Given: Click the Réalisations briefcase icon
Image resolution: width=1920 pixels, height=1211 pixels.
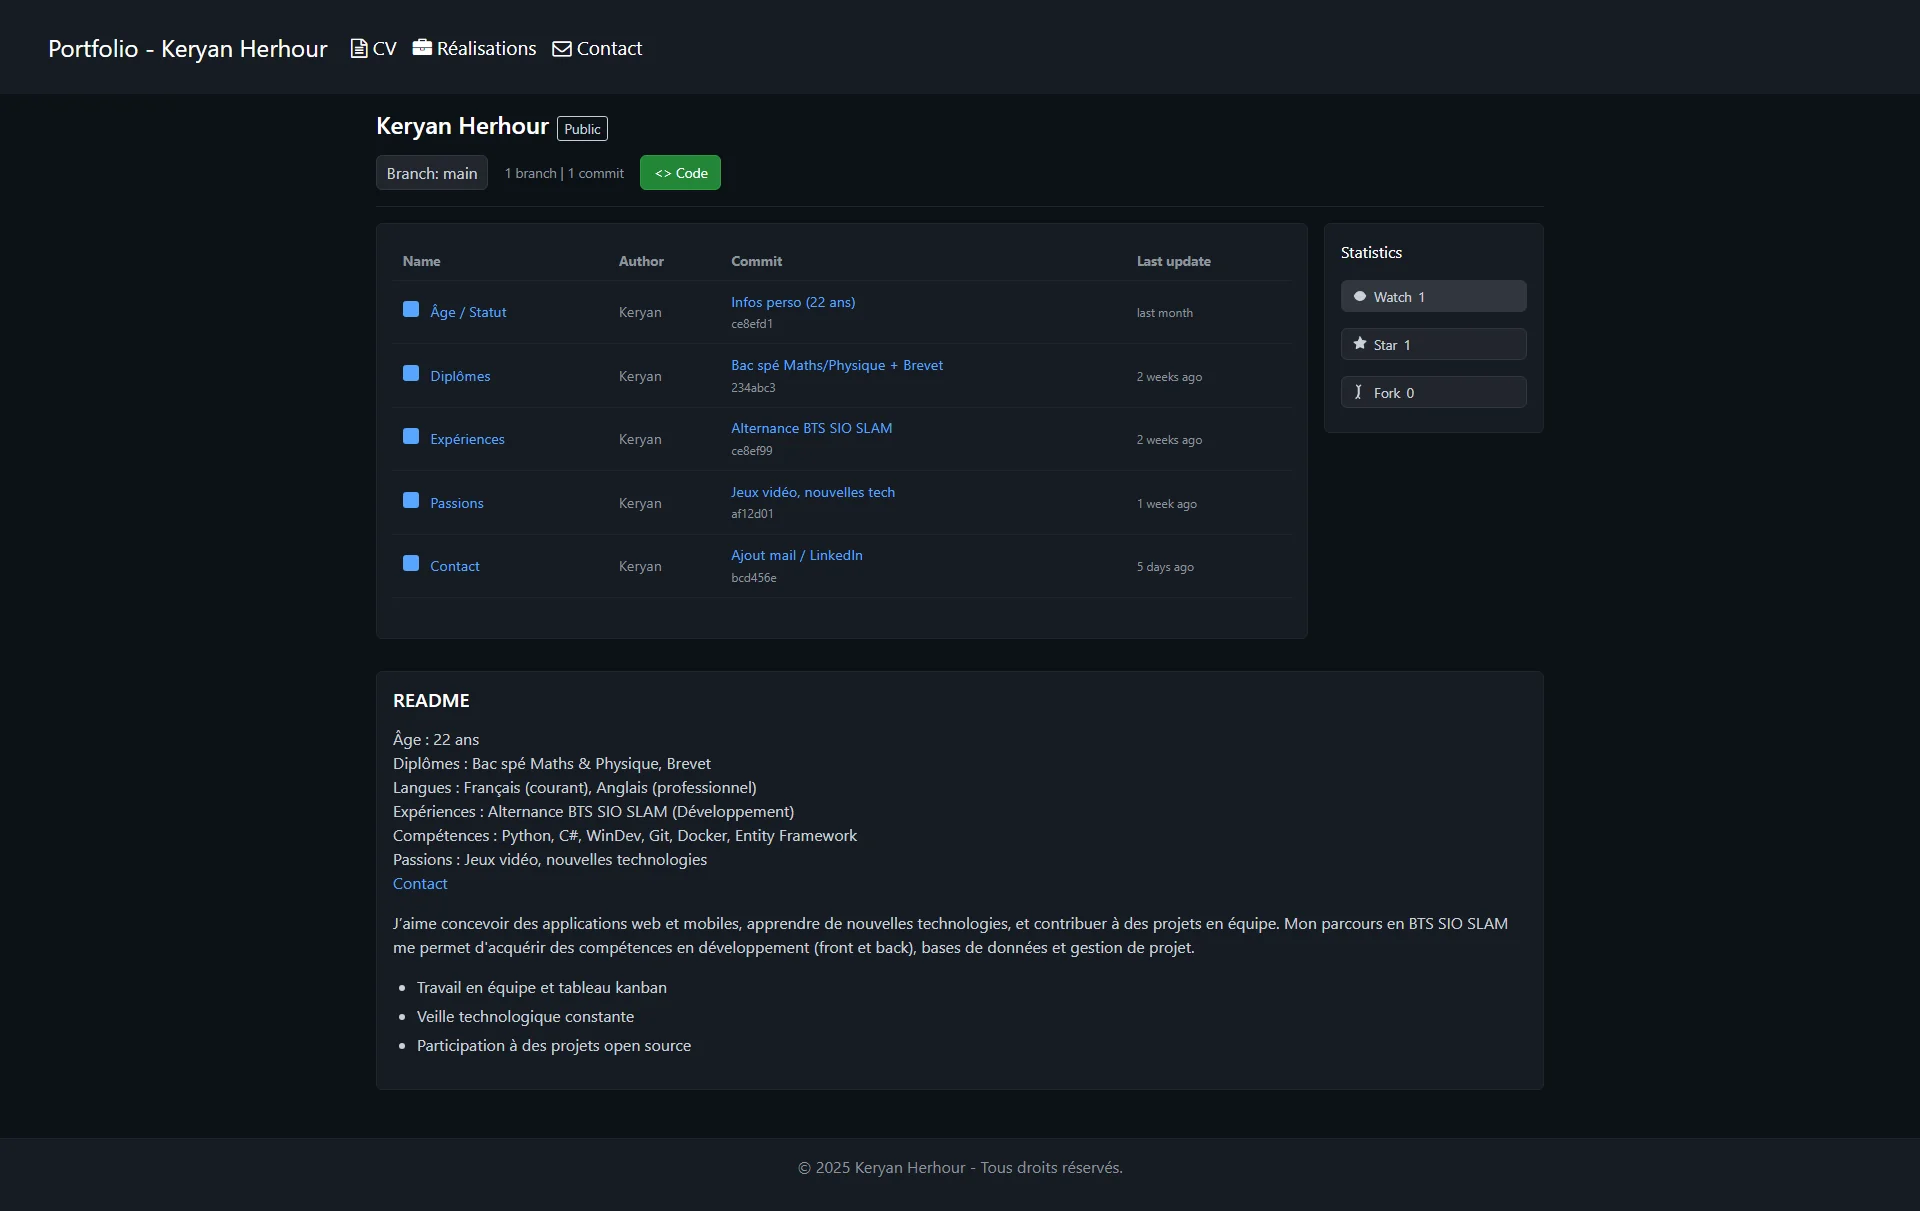Looking at the screenshot, I should pos(422,48).
